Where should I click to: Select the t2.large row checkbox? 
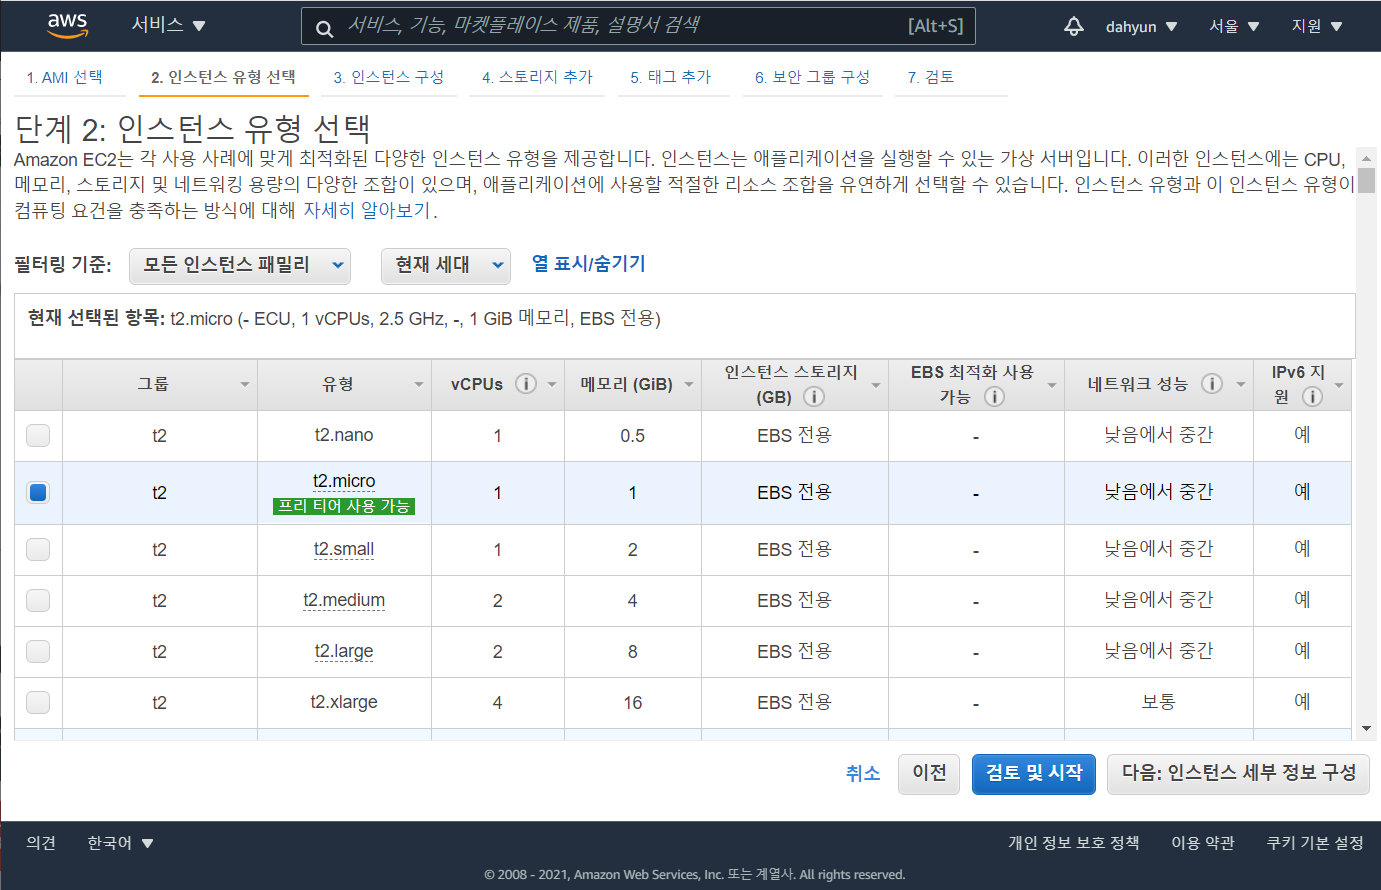coord(38,651)
